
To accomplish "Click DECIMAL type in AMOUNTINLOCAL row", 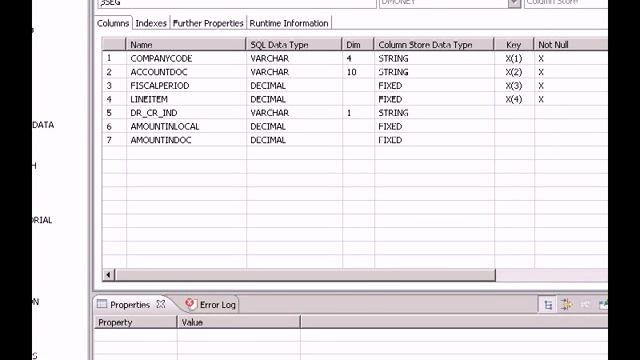I will (268, 127).
